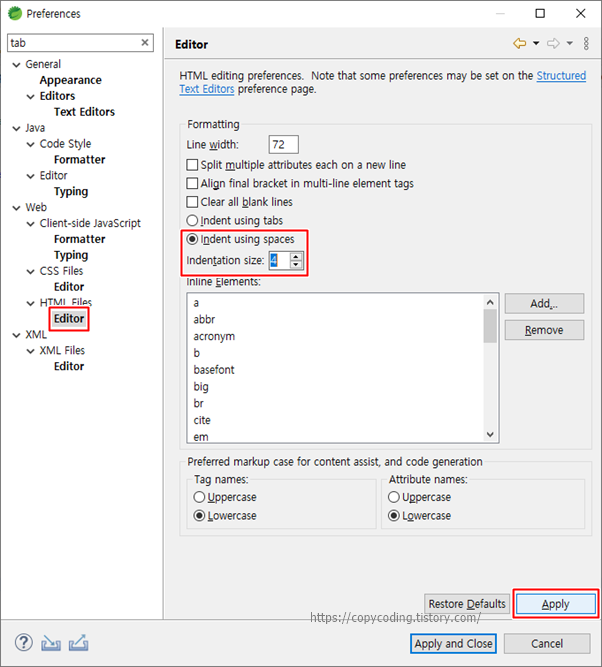This screenshot has height=667, width=602.
Task: Open the Text Editors preference page
Action: pos(84,111)
